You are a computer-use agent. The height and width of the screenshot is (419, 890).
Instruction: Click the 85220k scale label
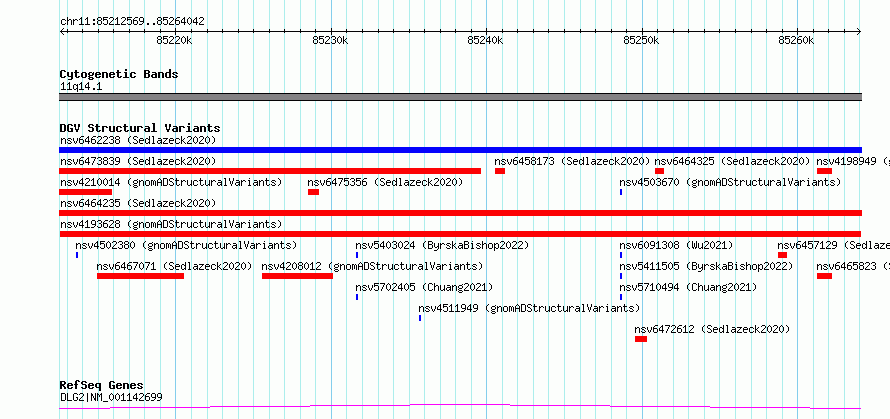(x=174, y=40)
